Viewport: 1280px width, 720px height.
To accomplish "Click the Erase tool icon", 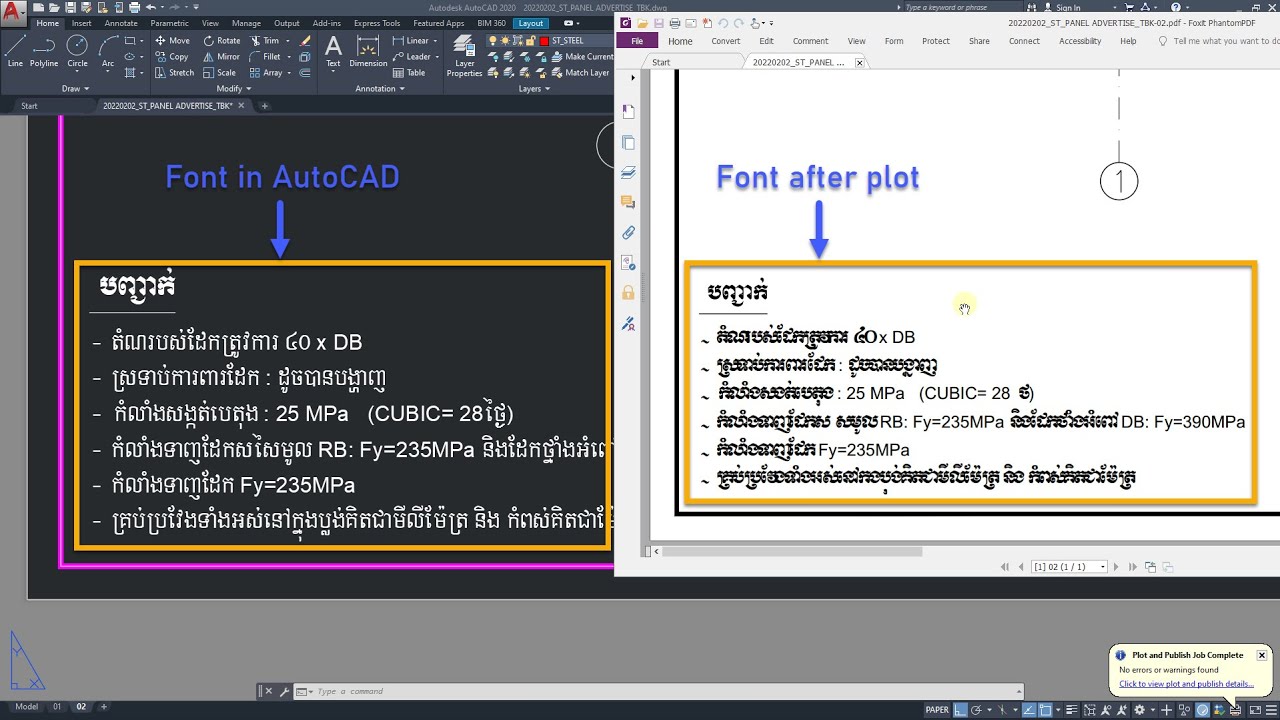I will pyautogui.click(x=306, y=41).
